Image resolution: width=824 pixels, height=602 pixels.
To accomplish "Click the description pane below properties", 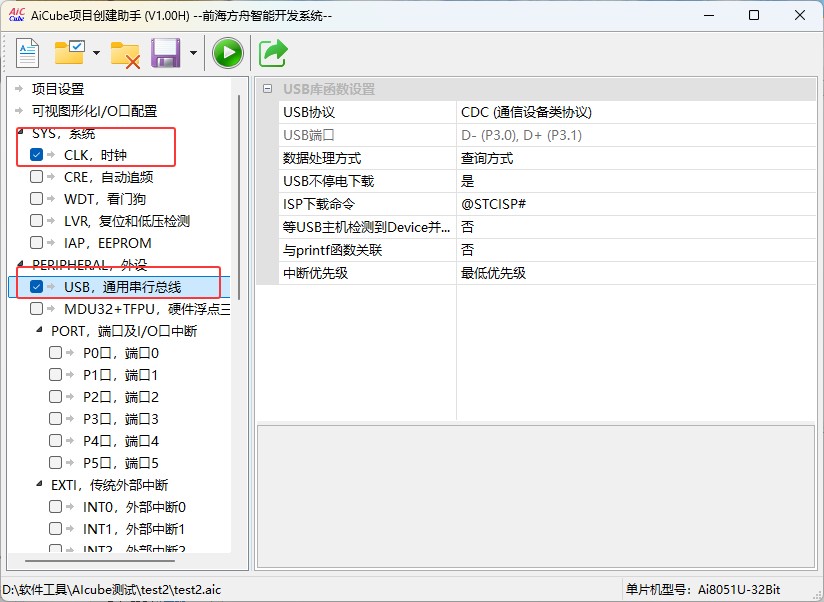I will (x=535, y=496).
